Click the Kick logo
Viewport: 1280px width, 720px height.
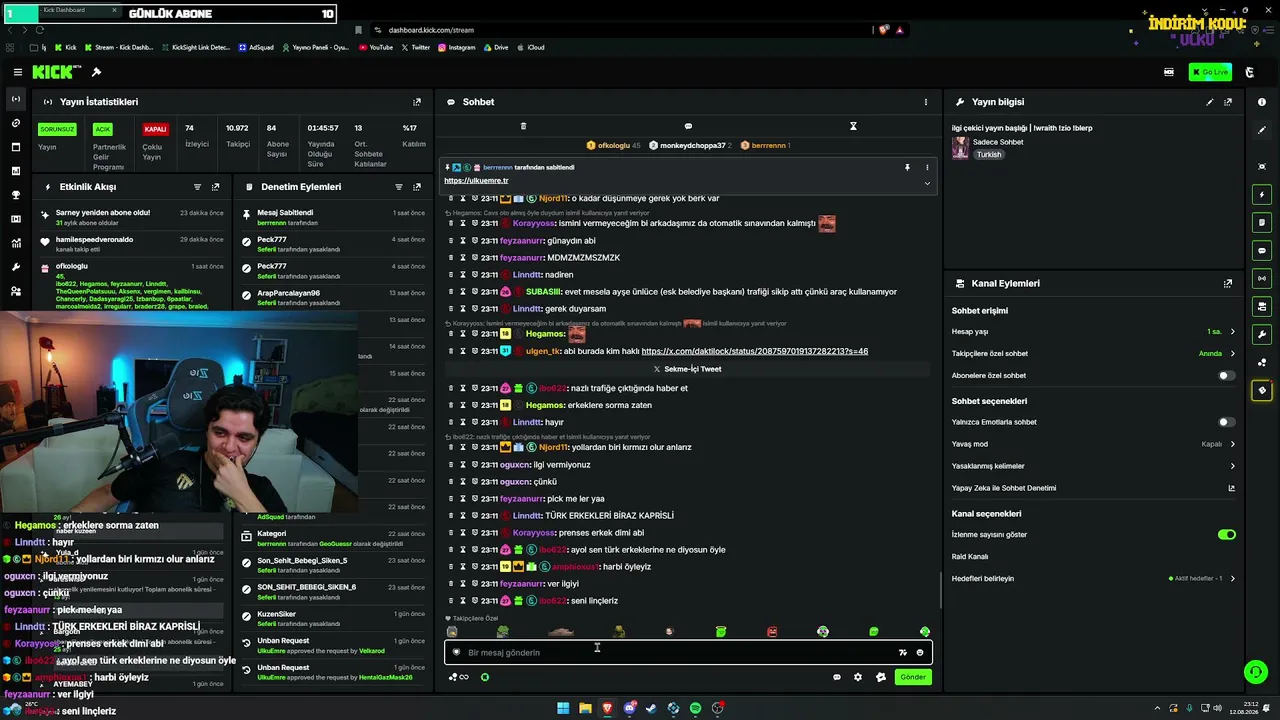[x=55, y=72]
